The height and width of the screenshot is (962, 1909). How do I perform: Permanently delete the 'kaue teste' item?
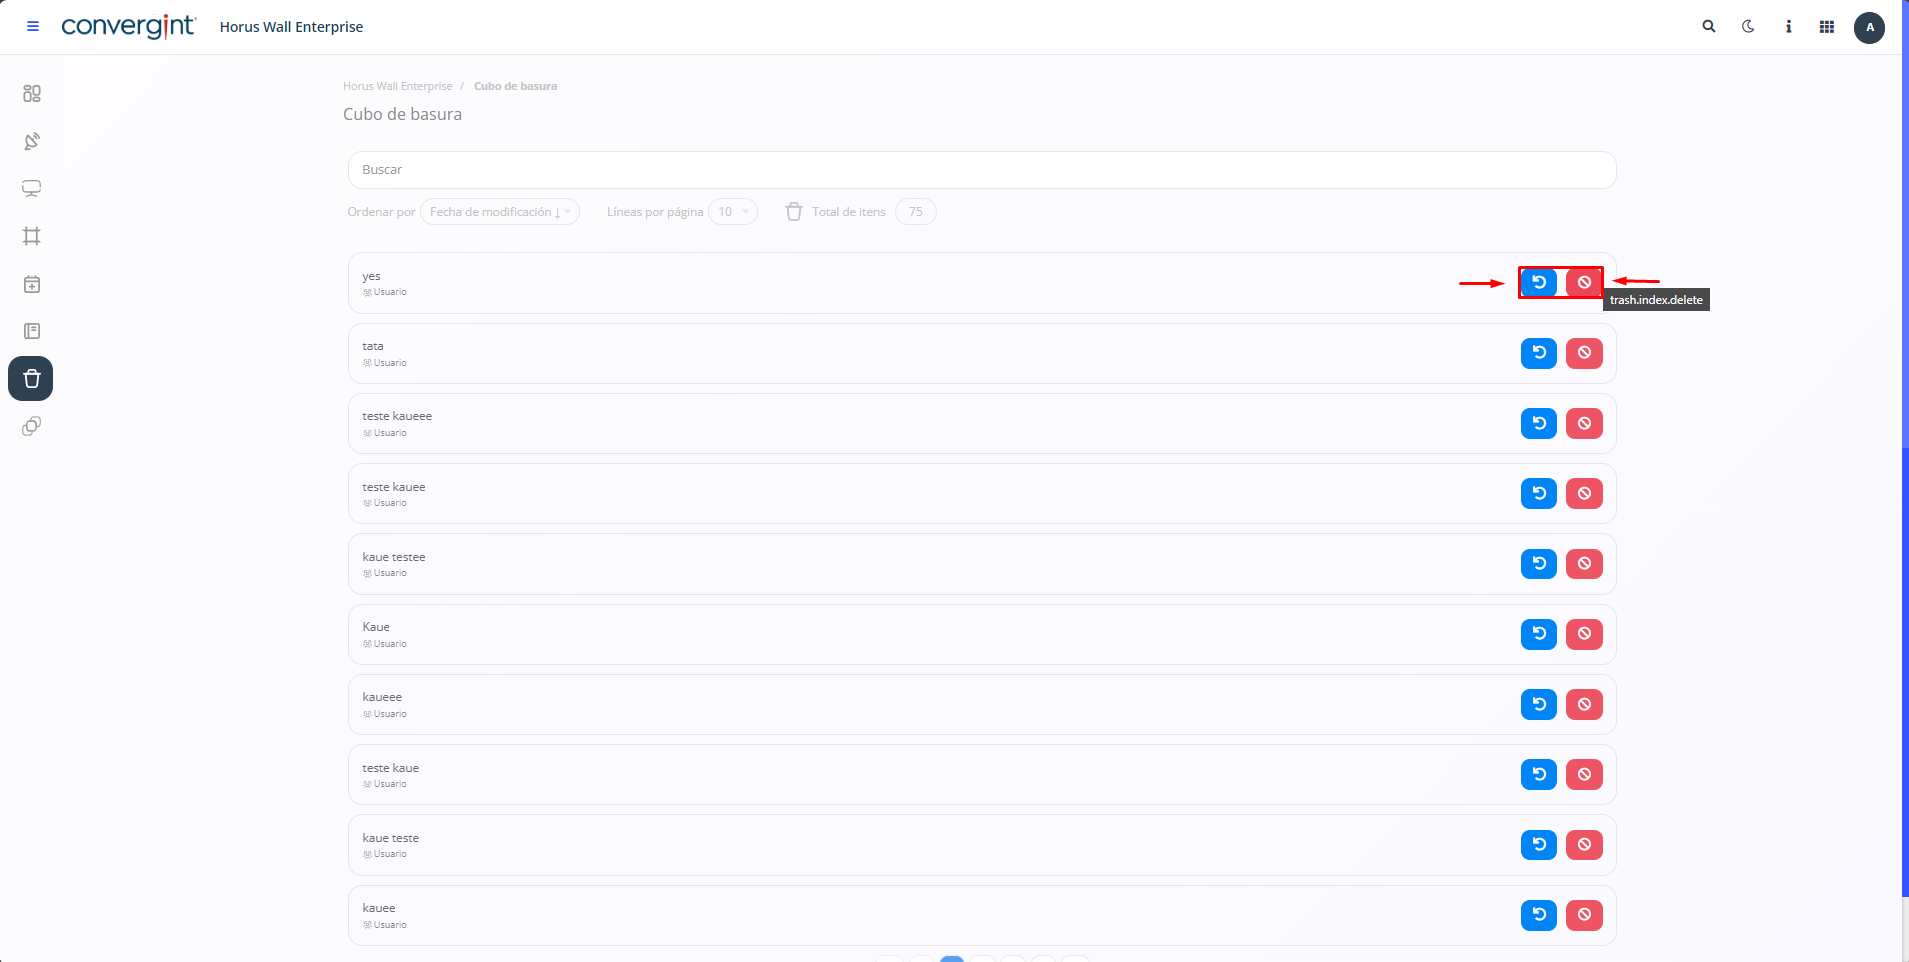point(1584,845)
